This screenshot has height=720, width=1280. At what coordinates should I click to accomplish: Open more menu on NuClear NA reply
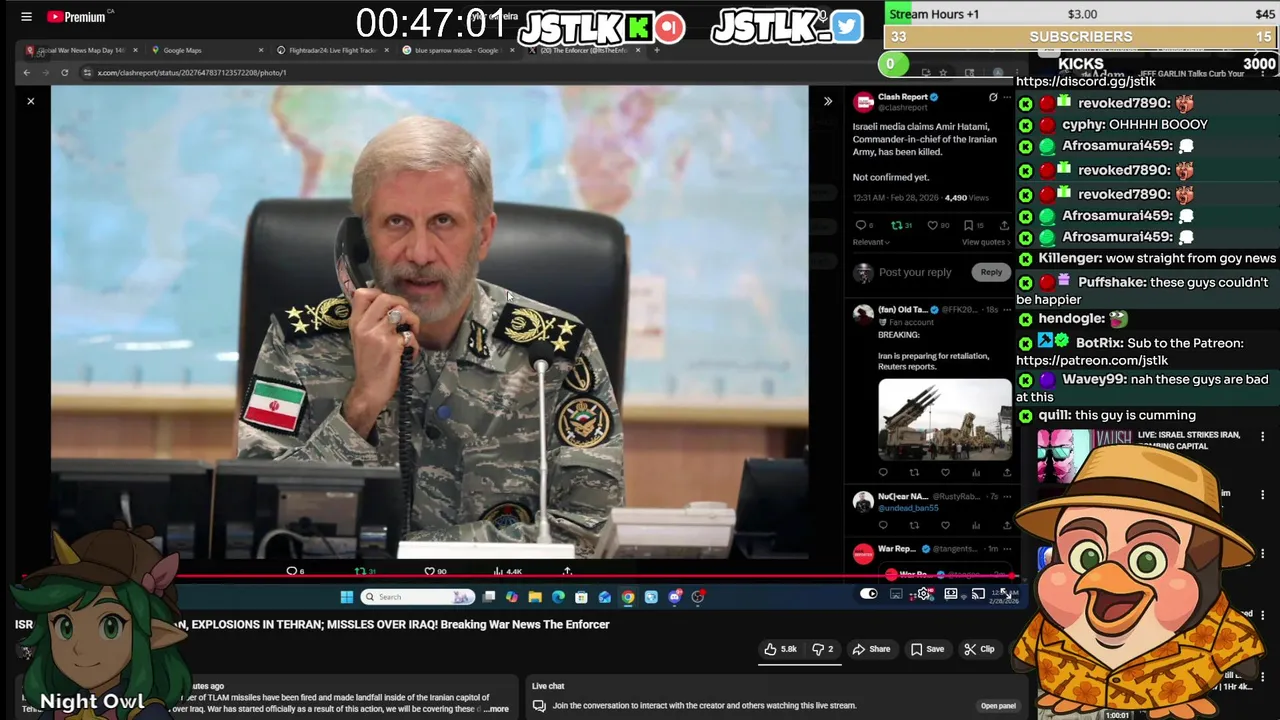click(x=1008, y=497)
